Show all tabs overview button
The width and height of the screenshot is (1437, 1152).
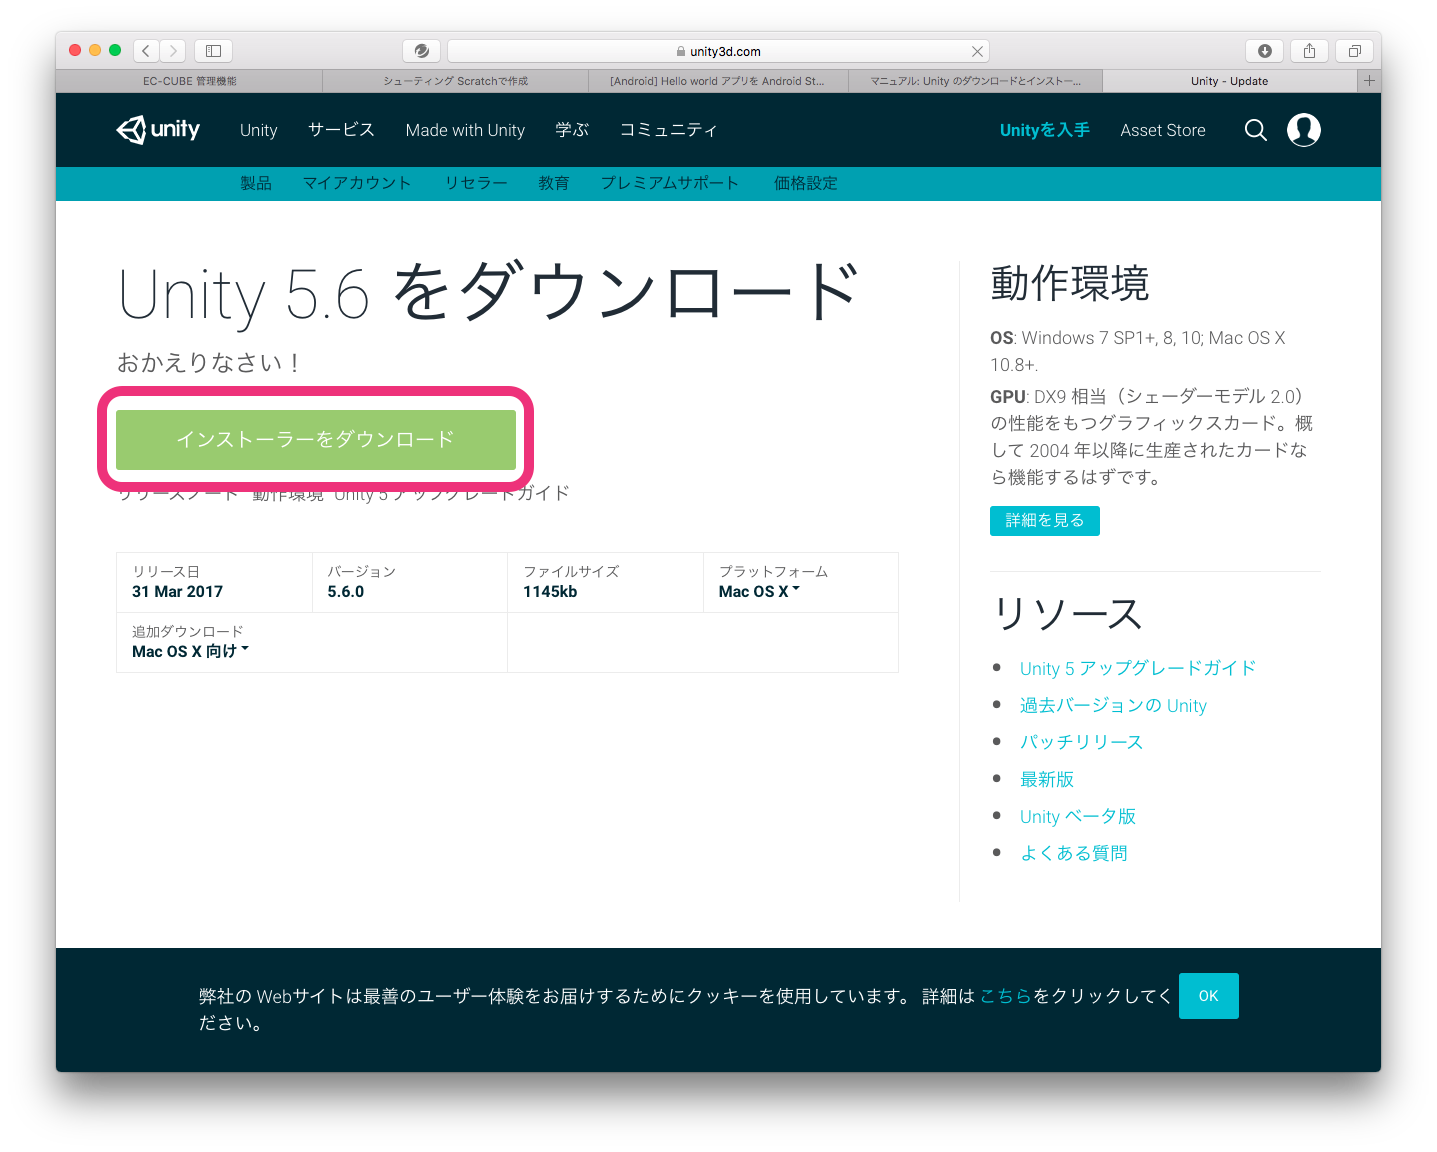point(1354,50)
